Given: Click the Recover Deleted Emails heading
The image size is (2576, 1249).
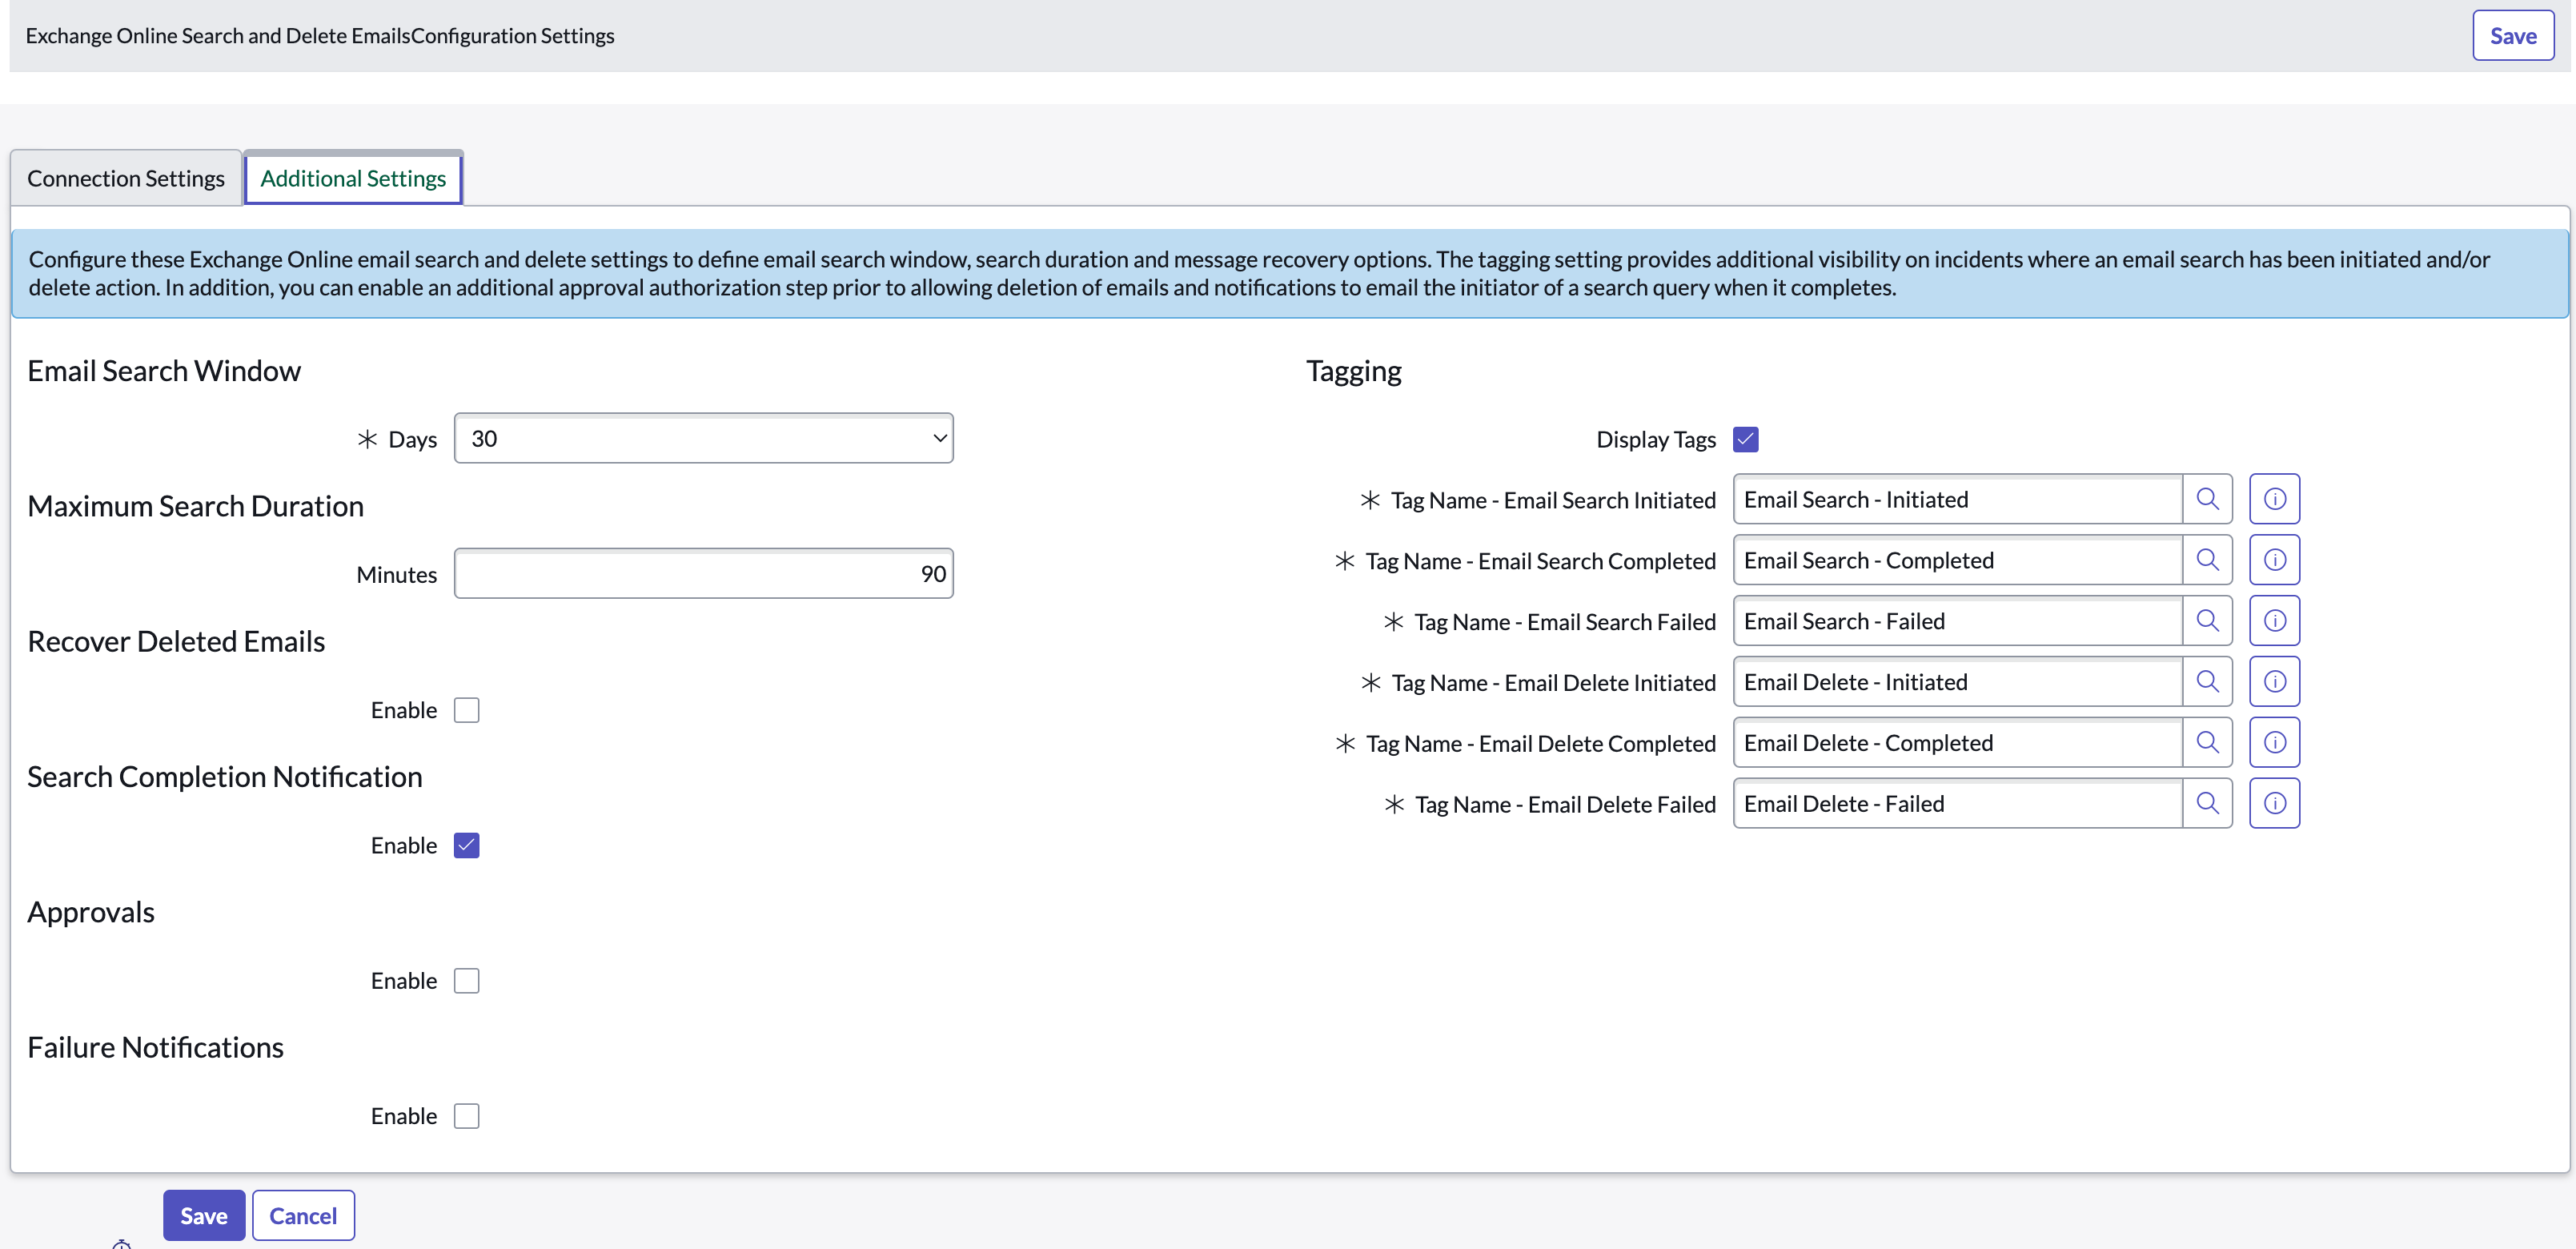Looking at the screenshot, I should tap(176, 642).
